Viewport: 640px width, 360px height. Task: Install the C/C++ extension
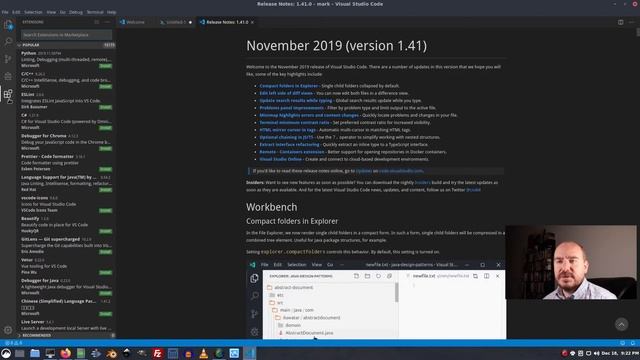pos(105,87)
